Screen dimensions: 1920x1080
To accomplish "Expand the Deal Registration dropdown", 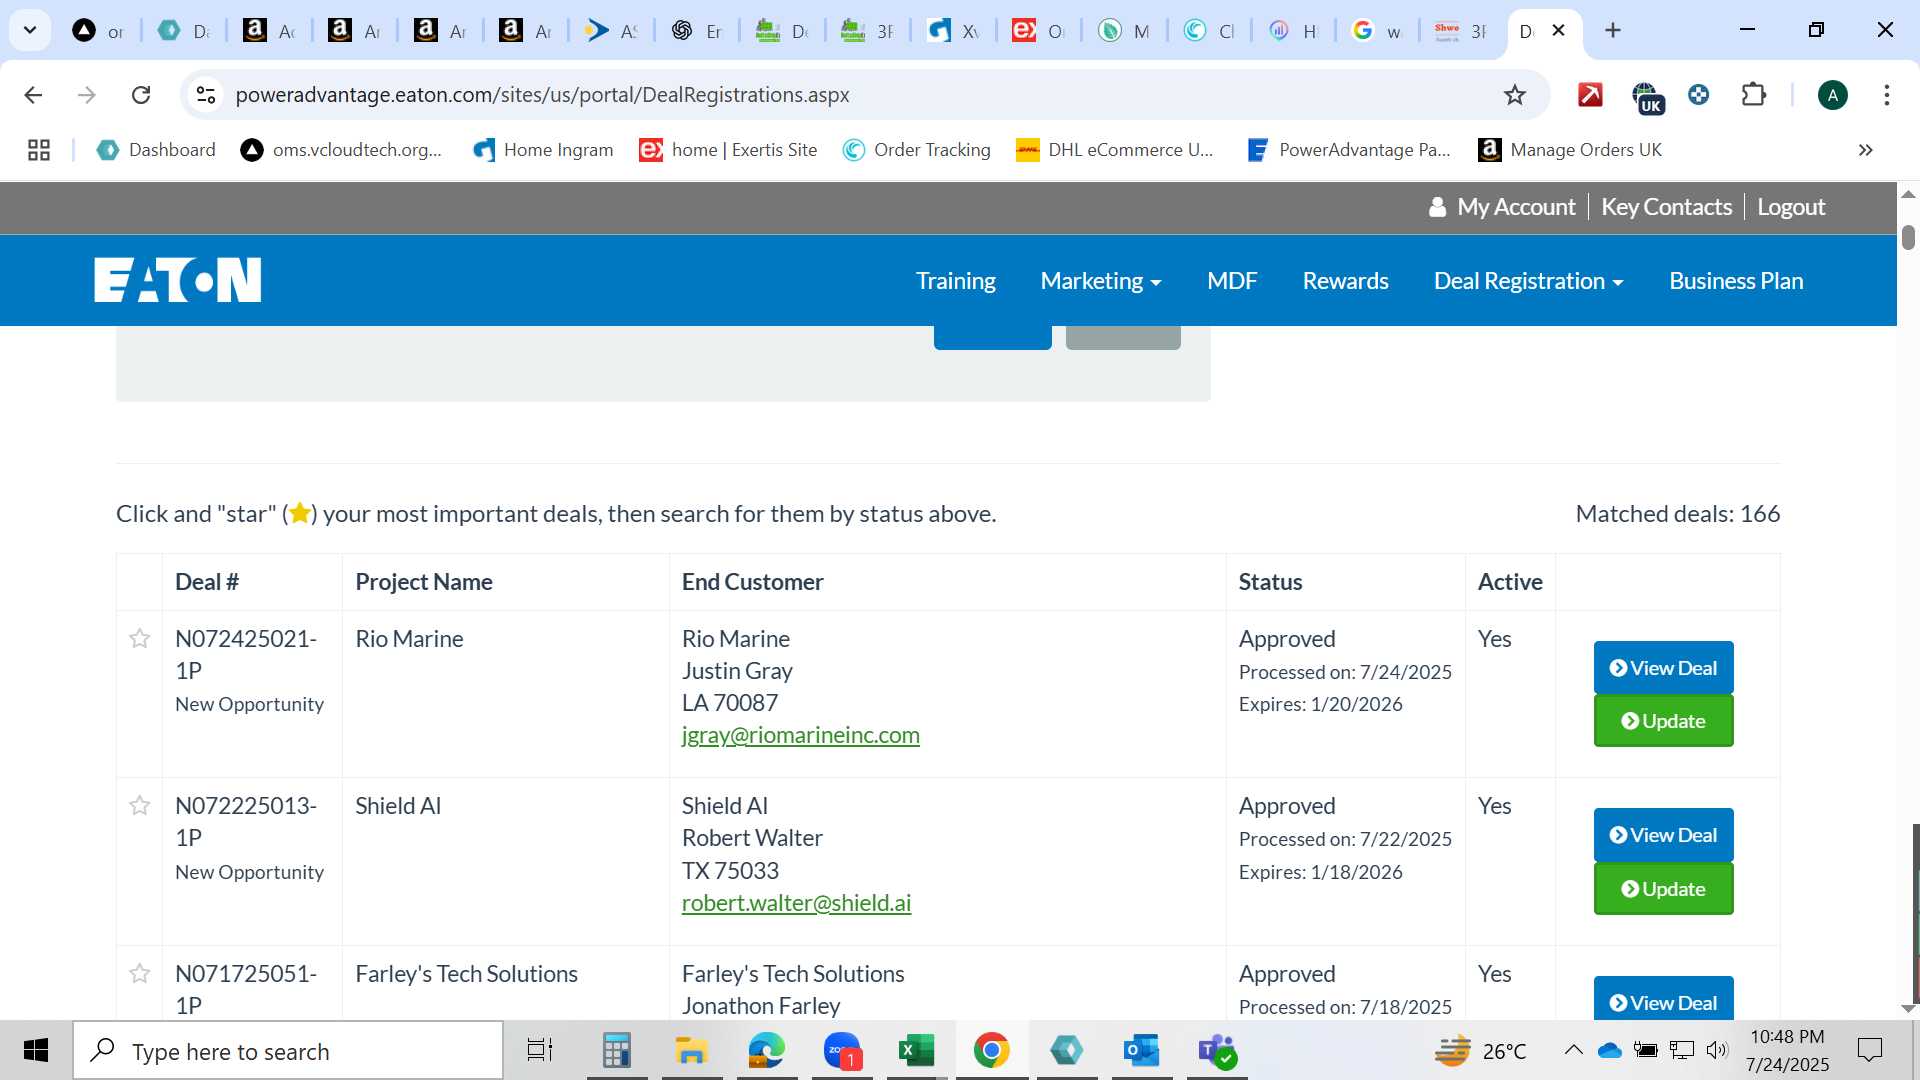I will [1528, 281].
